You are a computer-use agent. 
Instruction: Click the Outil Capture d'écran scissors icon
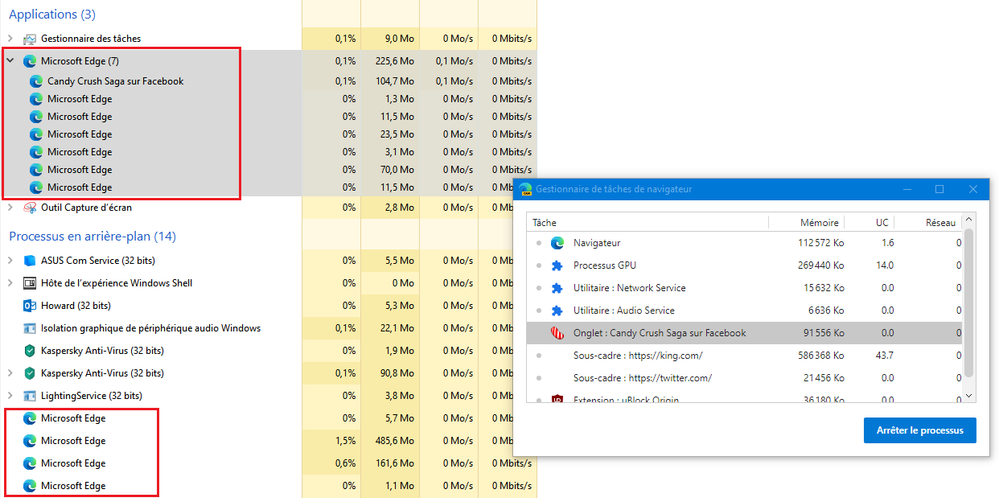tap(29, 208)
